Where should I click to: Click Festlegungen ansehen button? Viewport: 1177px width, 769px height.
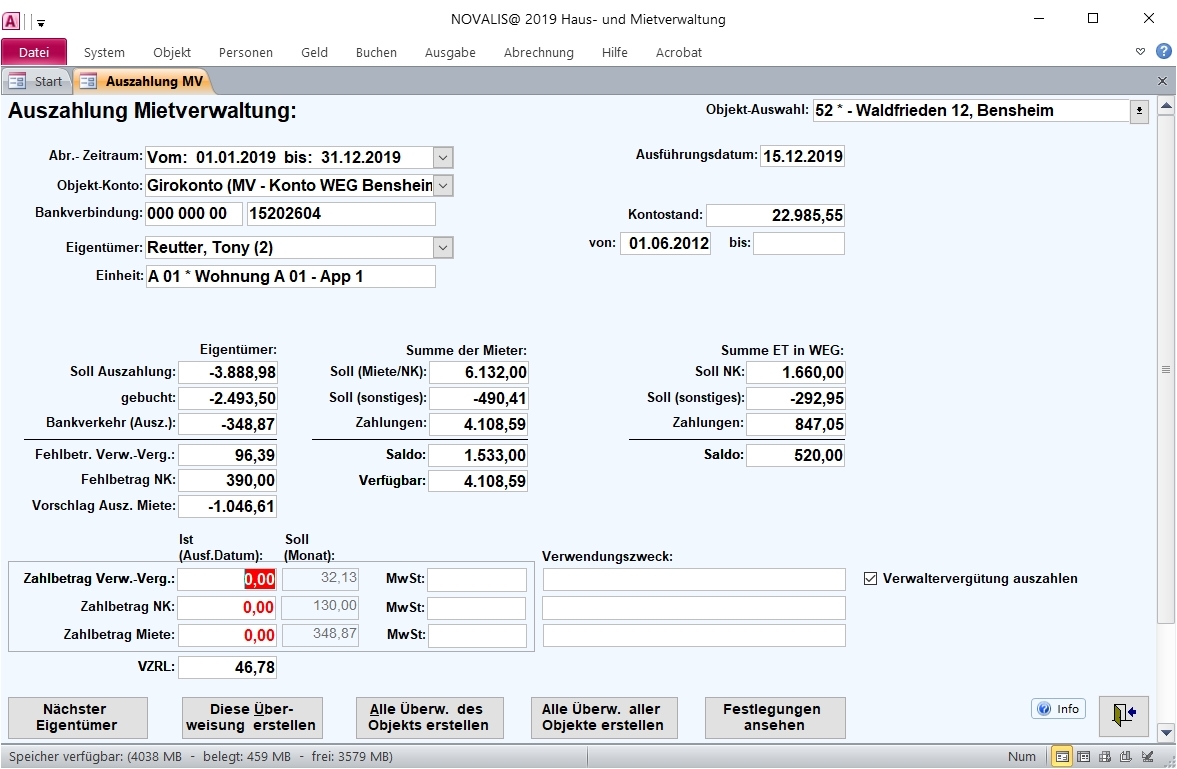[x=775, y=717]
